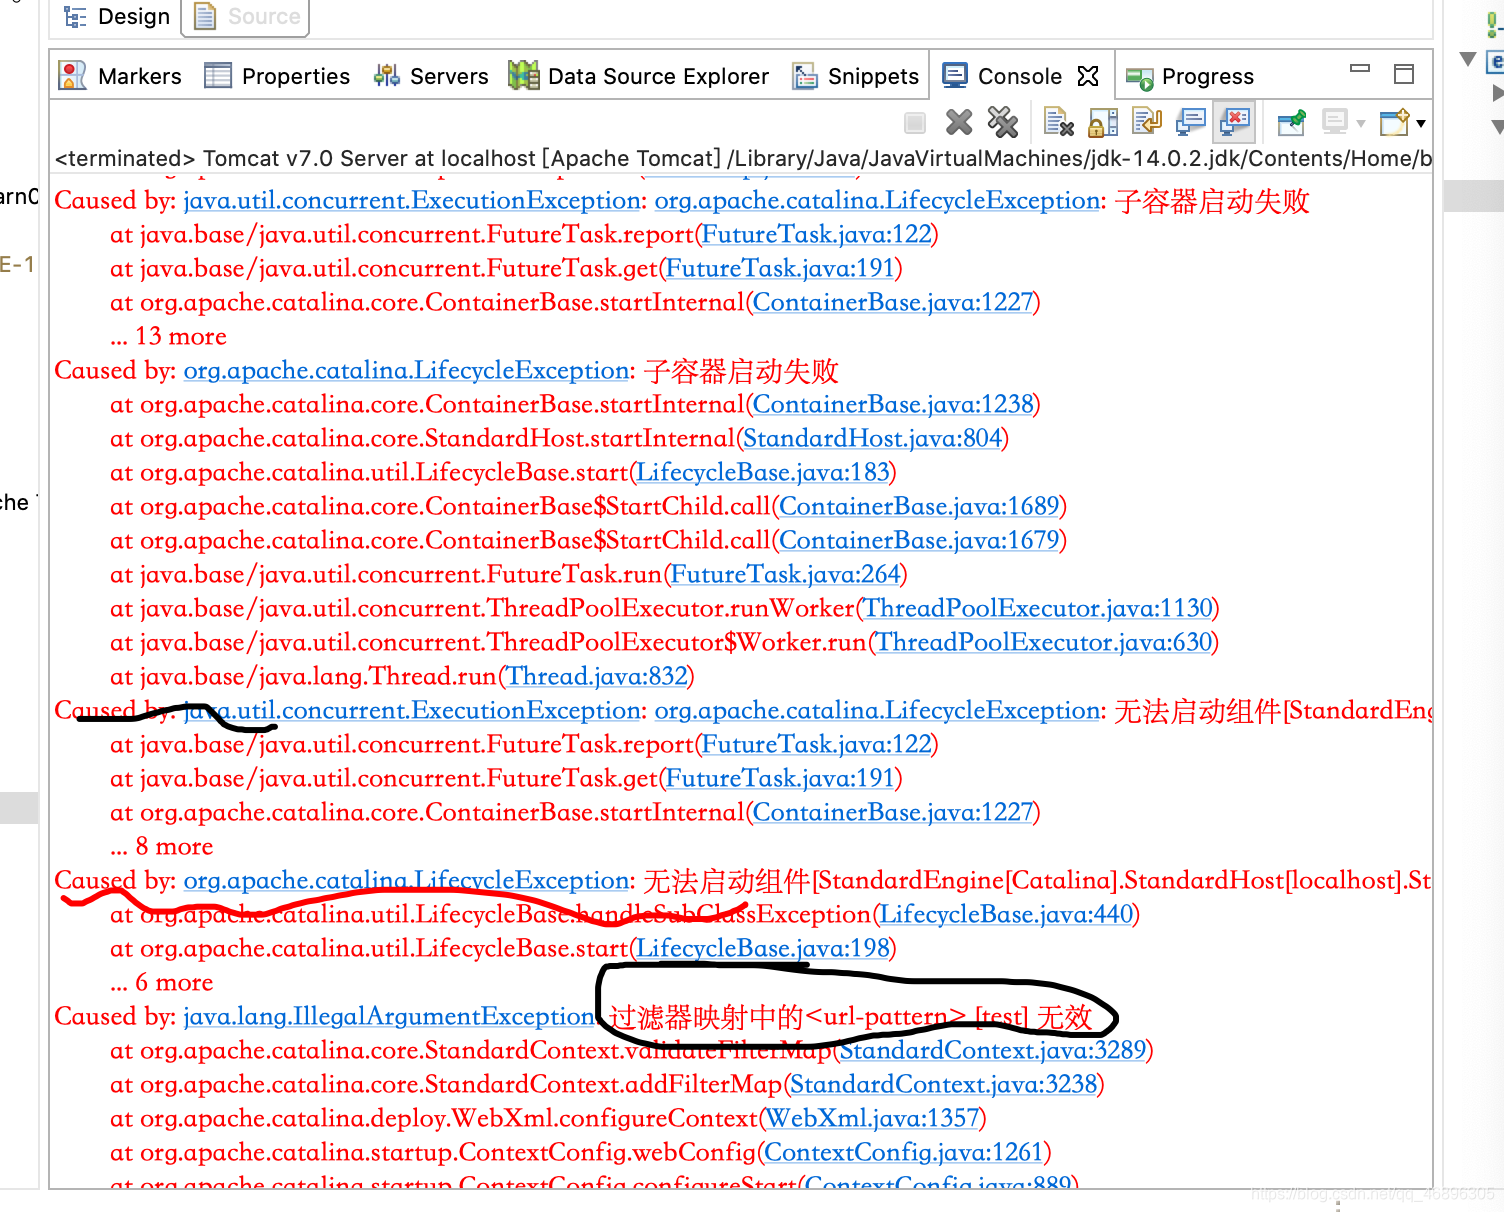1504x1212 pixels.
Task: Open StandardHost.java:804 link
Action: 872,438
